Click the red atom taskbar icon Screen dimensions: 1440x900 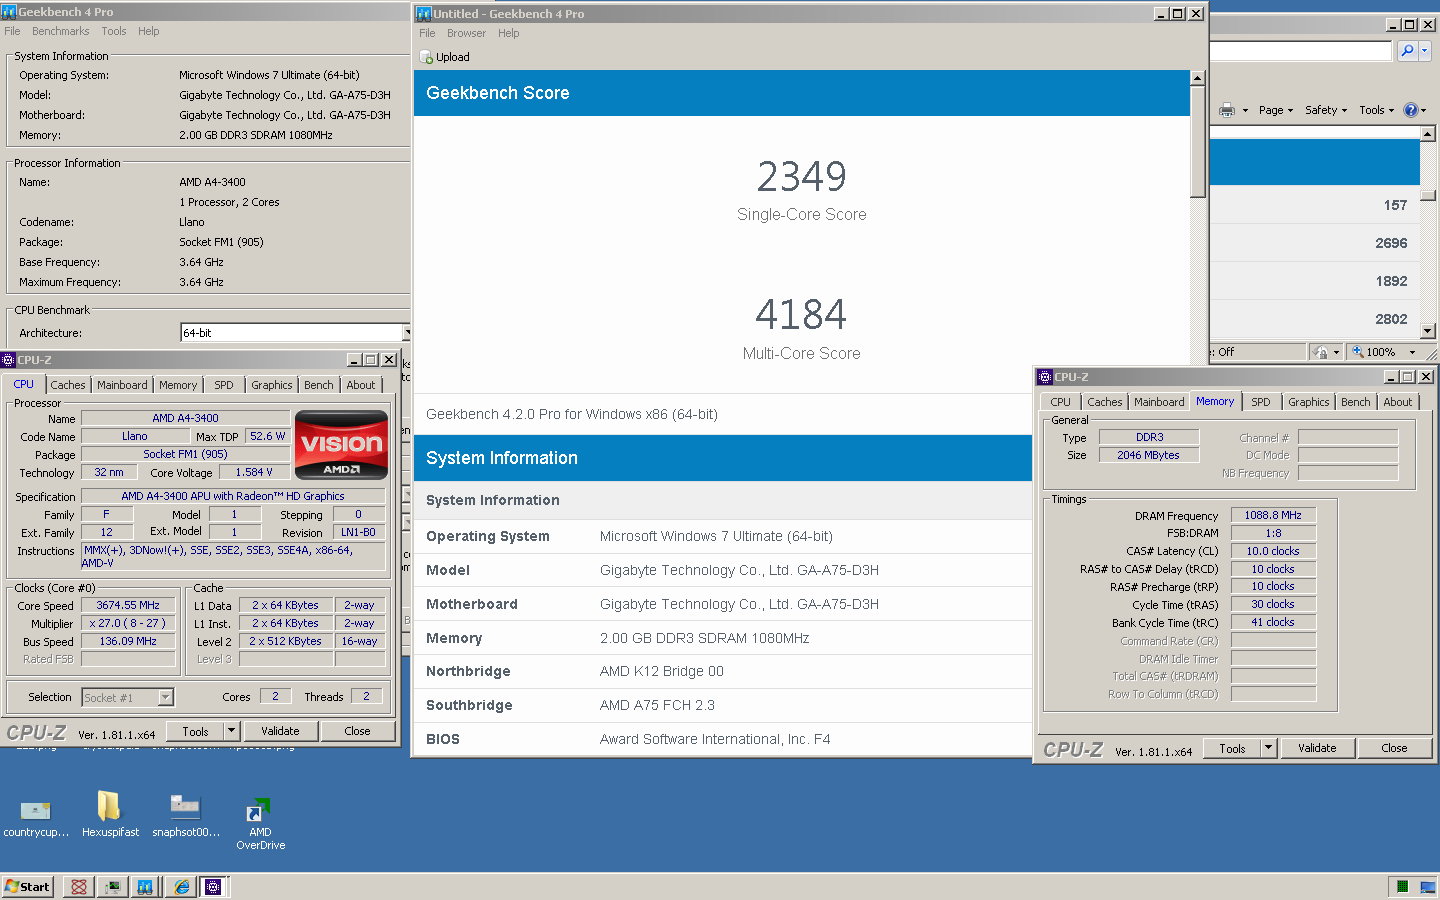[79, 887]
